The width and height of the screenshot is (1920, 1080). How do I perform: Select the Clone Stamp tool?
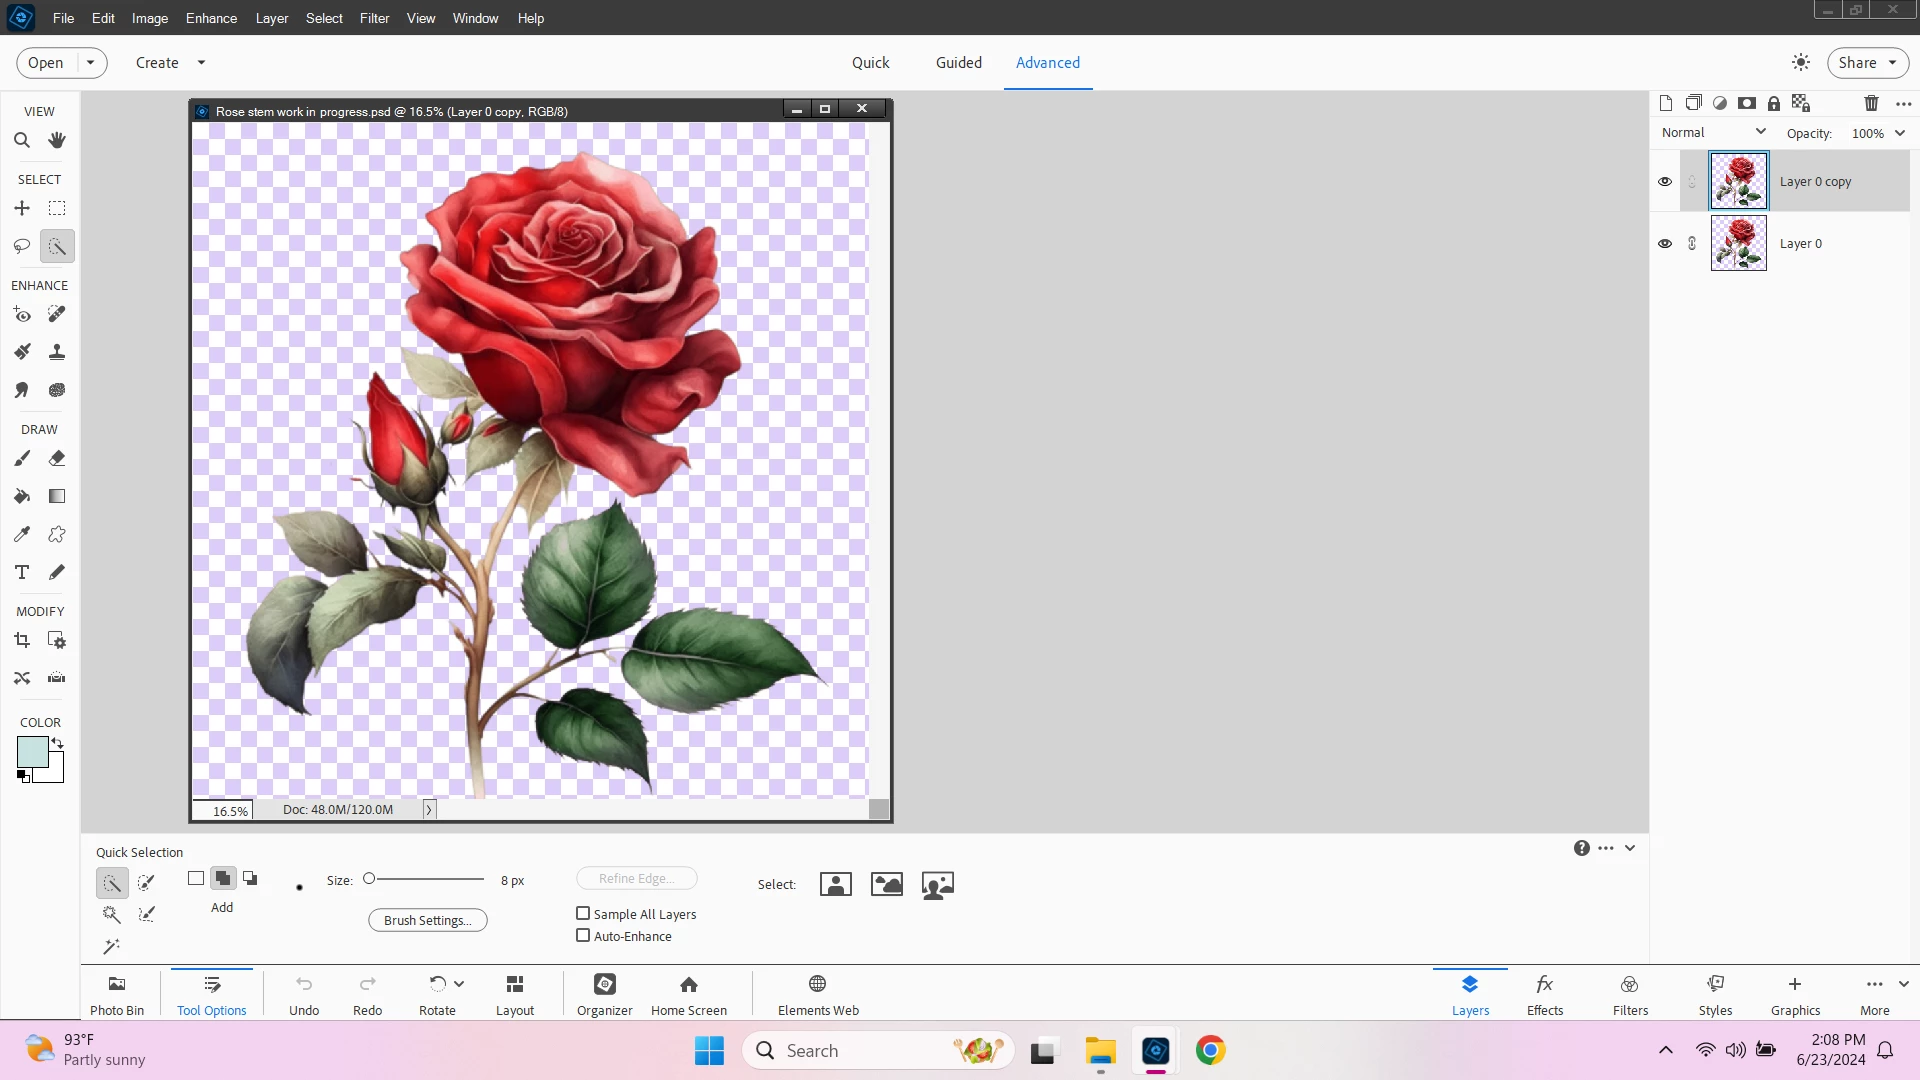coord(57,352)
